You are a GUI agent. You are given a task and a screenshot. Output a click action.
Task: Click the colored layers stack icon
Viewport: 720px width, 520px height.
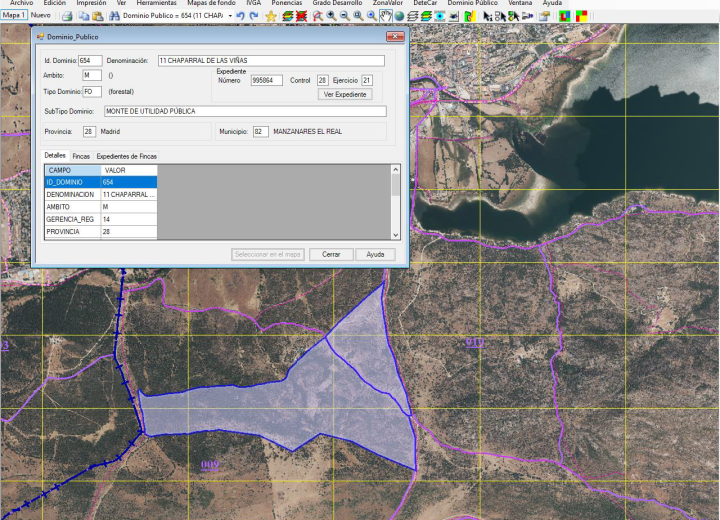(288, 17)
